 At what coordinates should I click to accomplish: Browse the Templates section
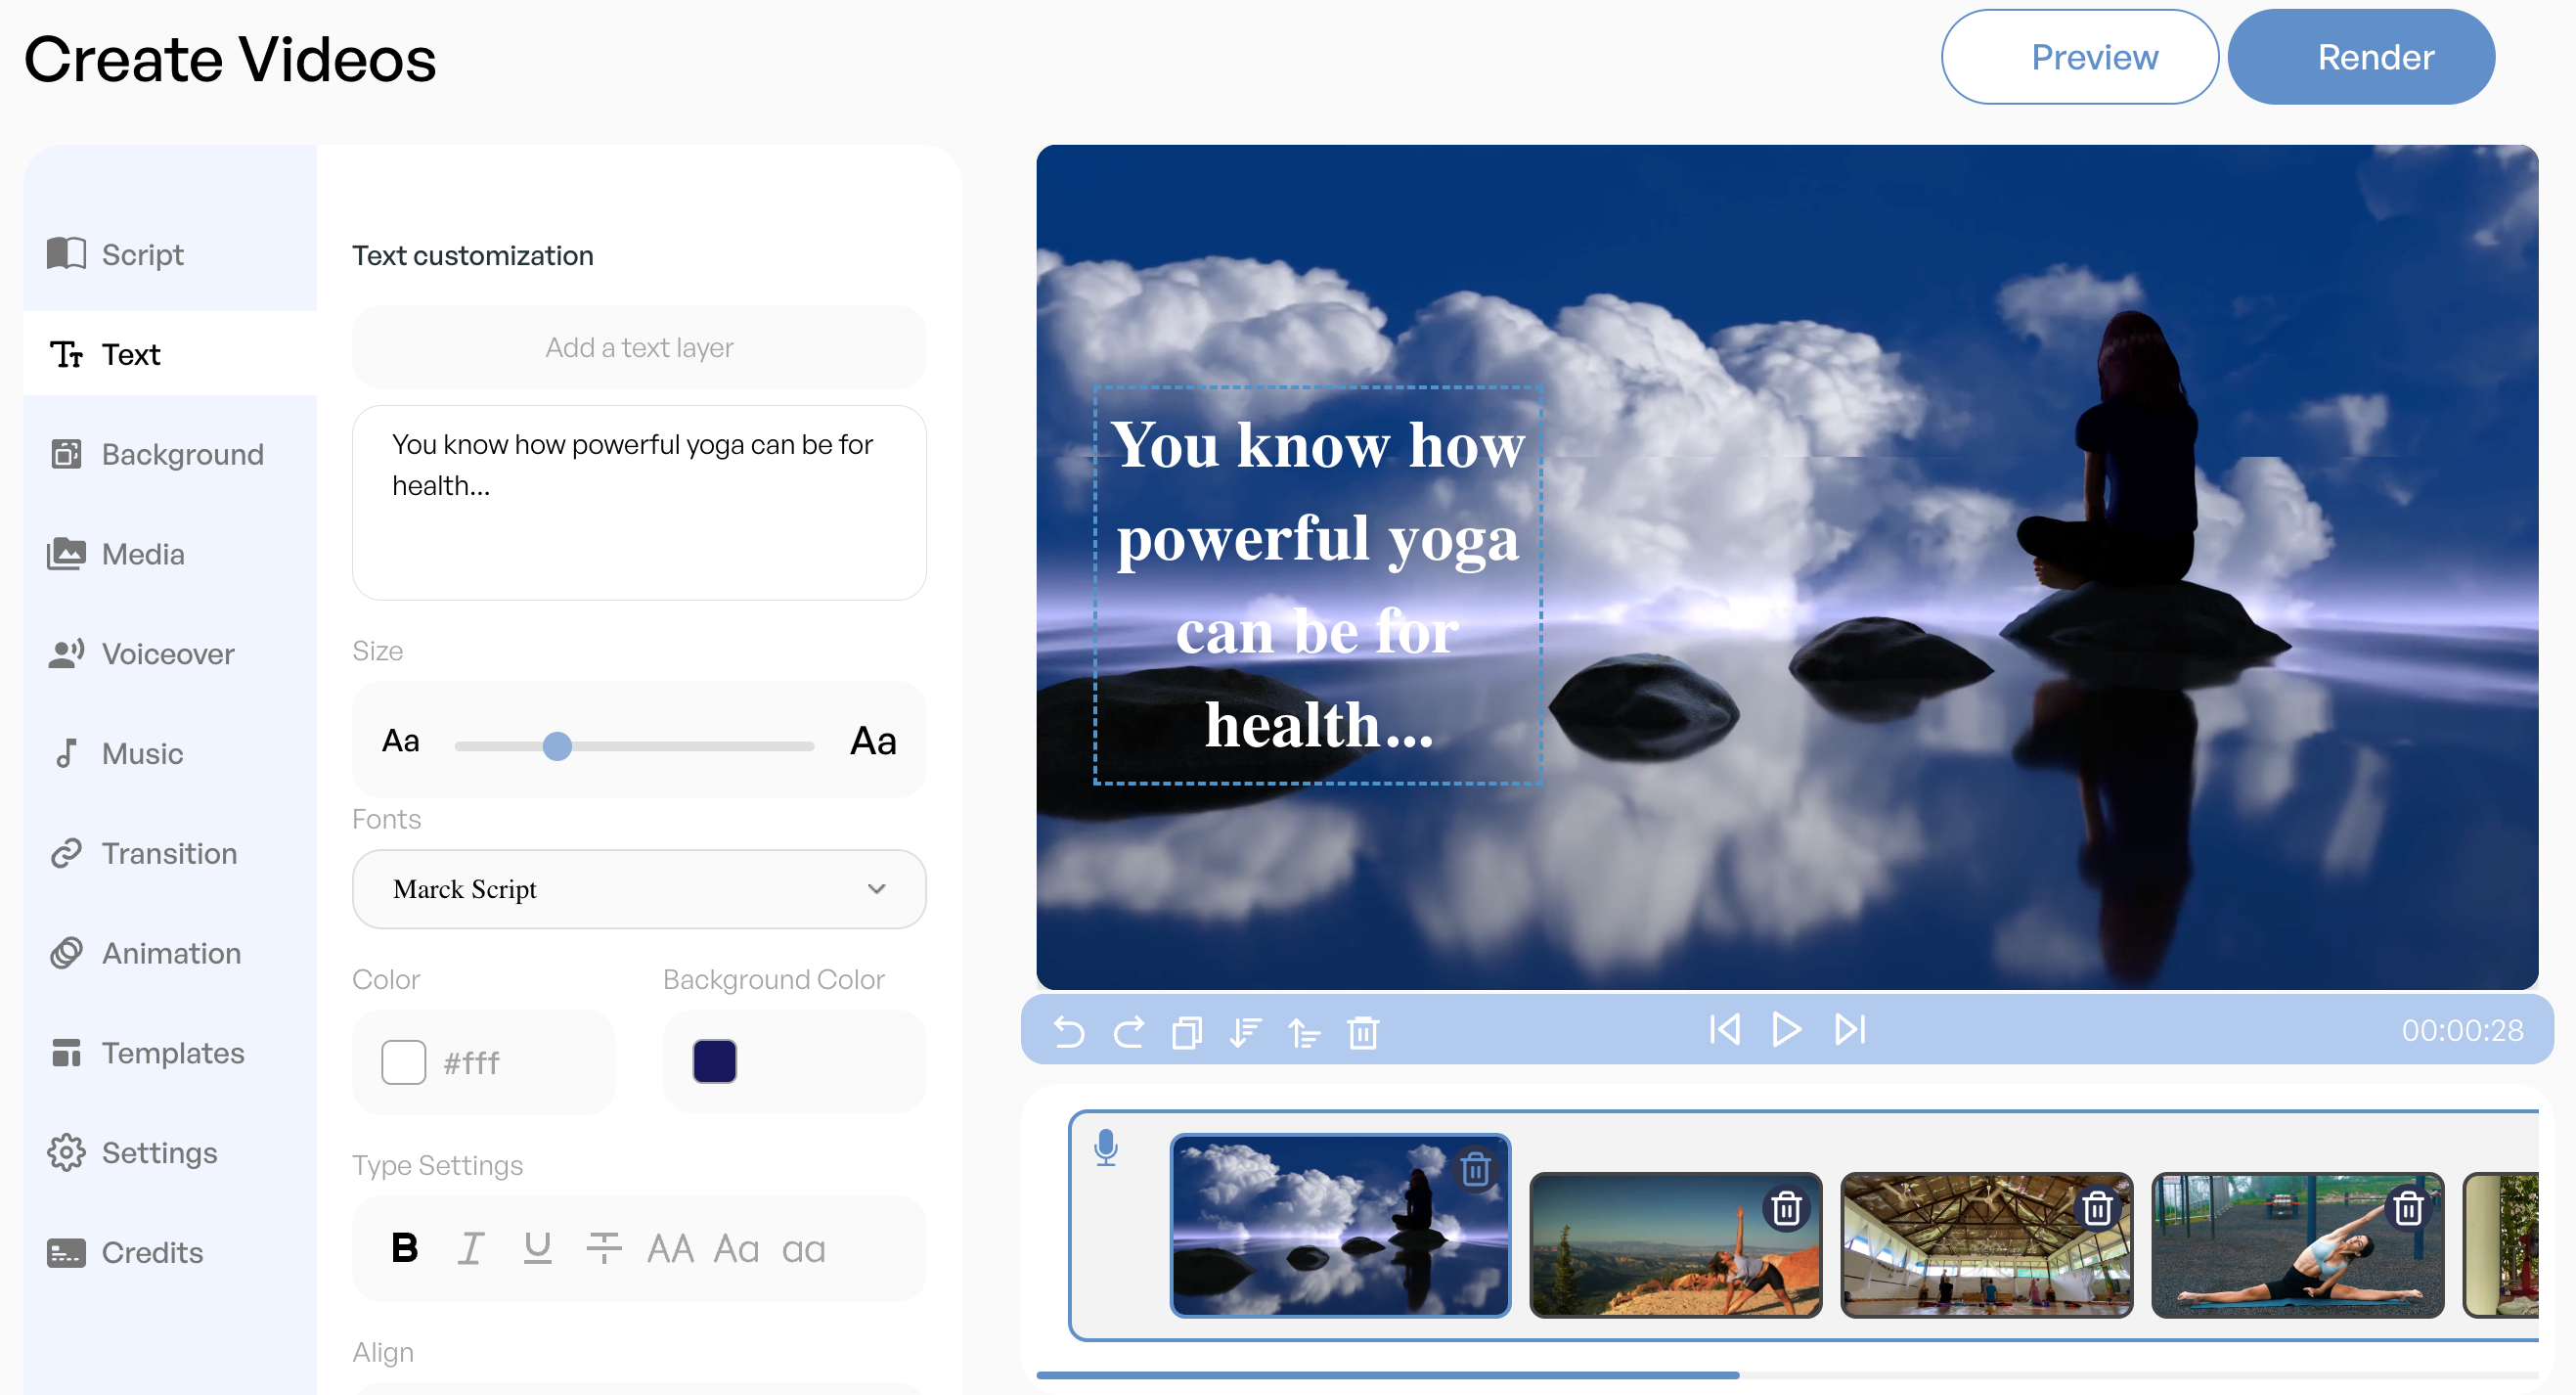pyautogui.click(x=146, y=1053)
